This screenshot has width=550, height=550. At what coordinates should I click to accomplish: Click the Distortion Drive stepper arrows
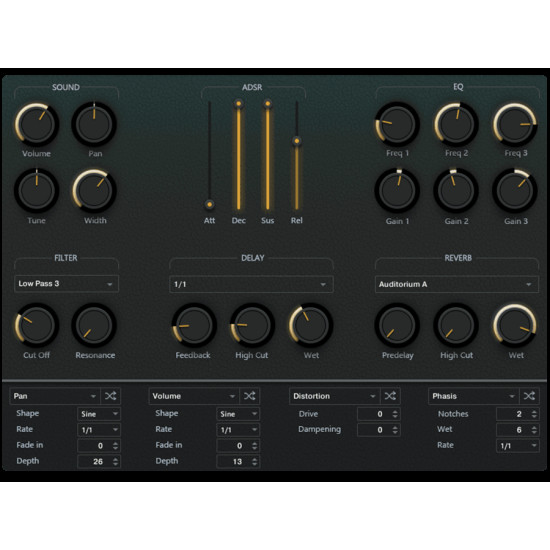(395, 414)
